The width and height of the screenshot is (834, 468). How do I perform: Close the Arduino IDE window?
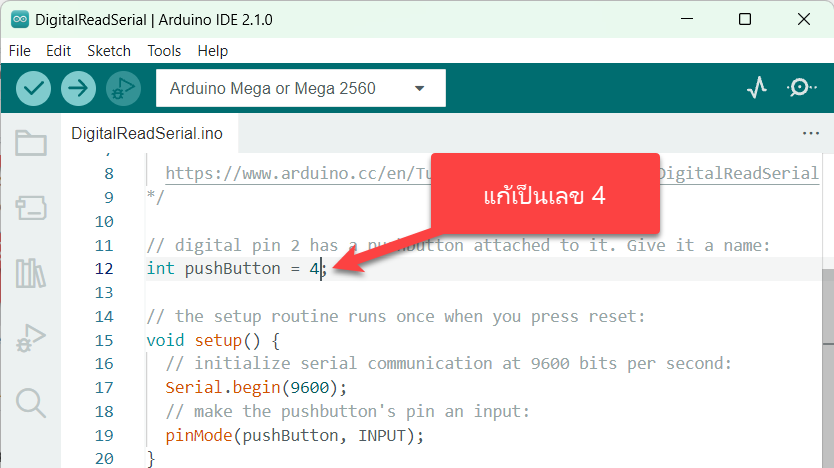(804, 19)
